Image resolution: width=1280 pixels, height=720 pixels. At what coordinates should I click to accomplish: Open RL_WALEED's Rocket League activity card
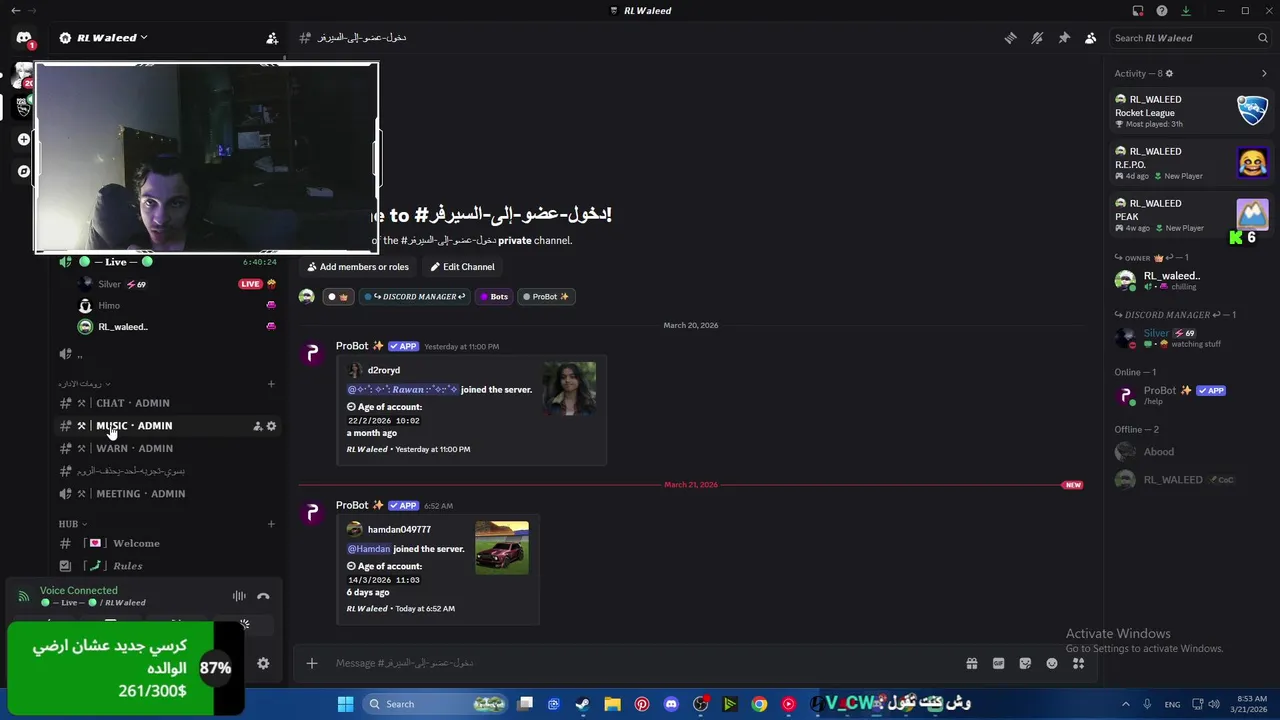tap(1190, 111)
